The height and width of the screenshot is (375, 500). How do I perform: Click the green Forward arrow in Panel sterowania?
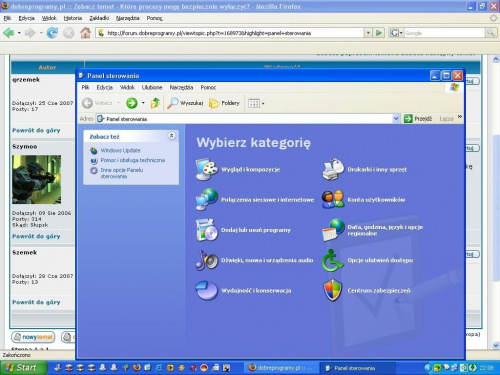[132, 103]
